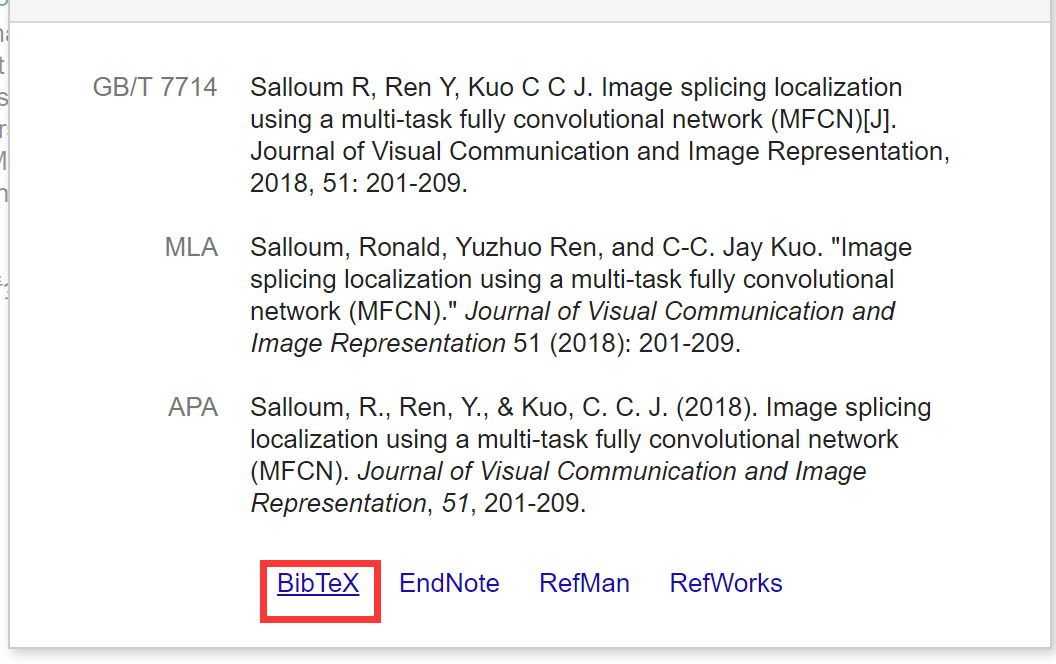Click the italic journal name in MLA citation
Screen dimensions: 1056x664
click(x=572, y=327)
